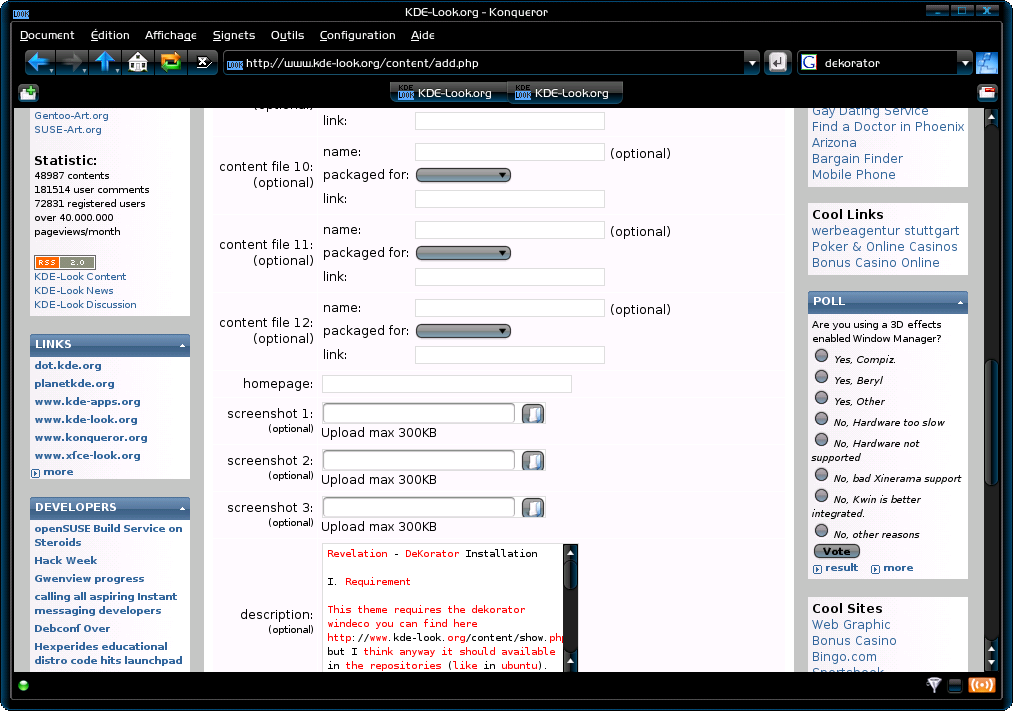The image size is (1013, 711).
Task: Click content file 10 name field
Action: [510, 152]
